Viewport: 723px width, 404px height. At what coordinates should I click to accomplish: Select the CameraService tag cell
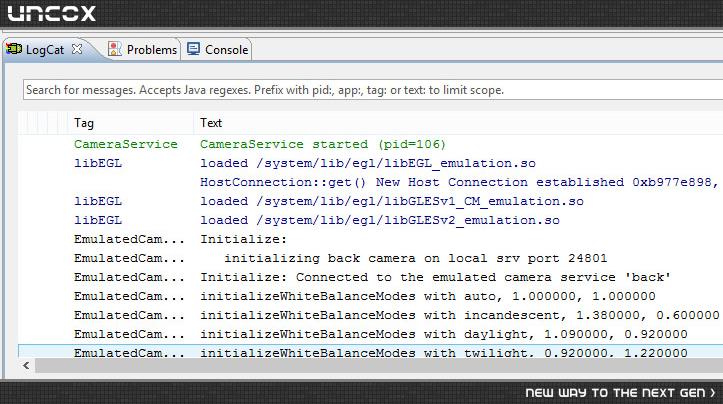pyautogui.click(x=125, y=144)
